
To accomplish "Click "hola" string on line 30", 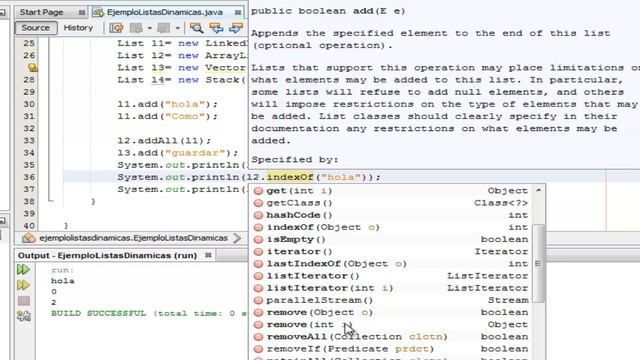I will (184, 104).
